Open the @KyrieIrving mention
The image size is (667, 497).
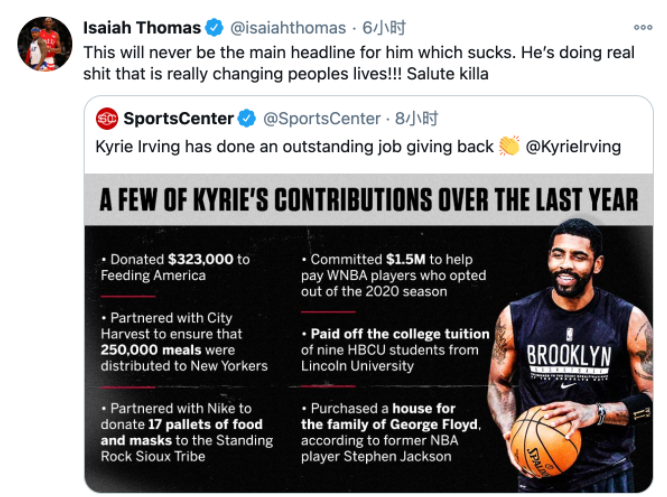coord(573,147)
